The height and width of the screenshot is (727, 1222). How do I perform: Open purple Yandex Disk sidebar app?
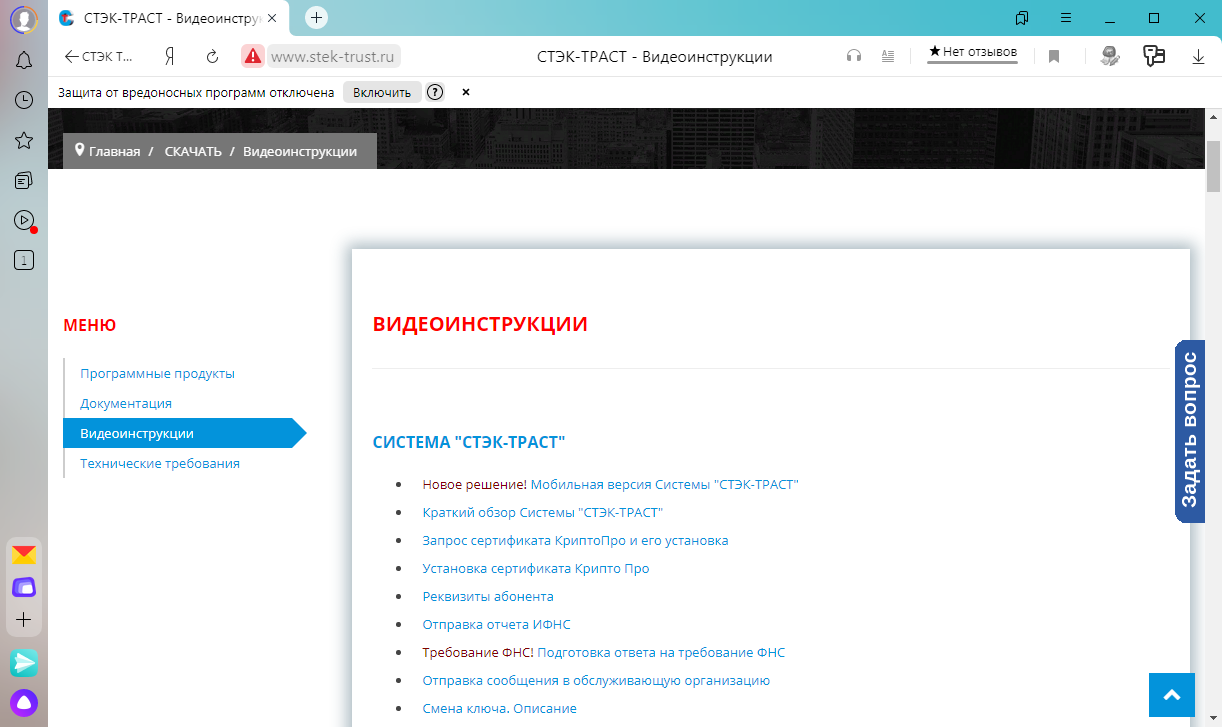point(24,587)
